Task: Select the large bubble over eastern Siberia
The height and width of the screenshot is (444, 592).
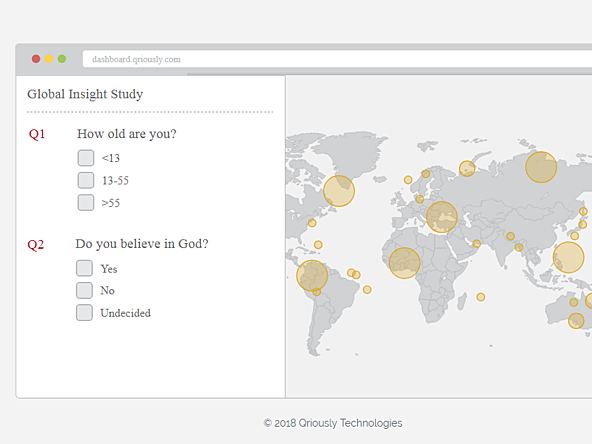Action: tap(541, 167)
